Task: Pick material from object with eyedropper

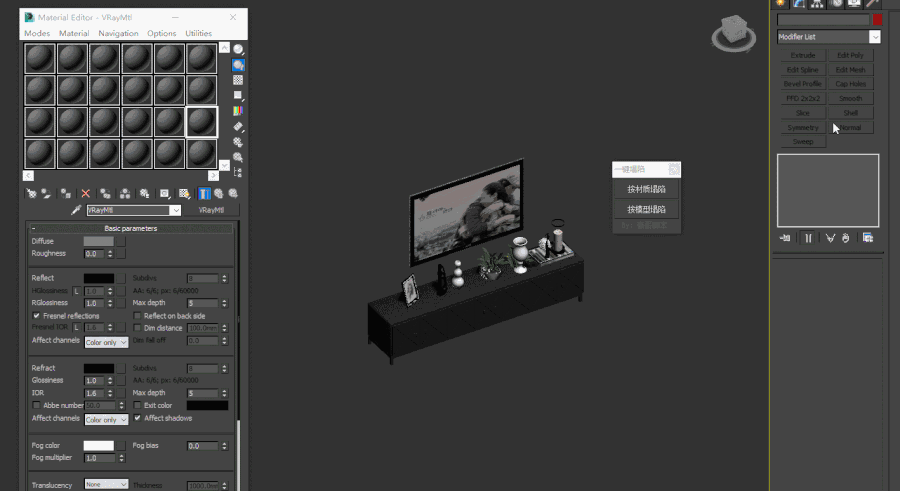Action: tap(76, 210)
